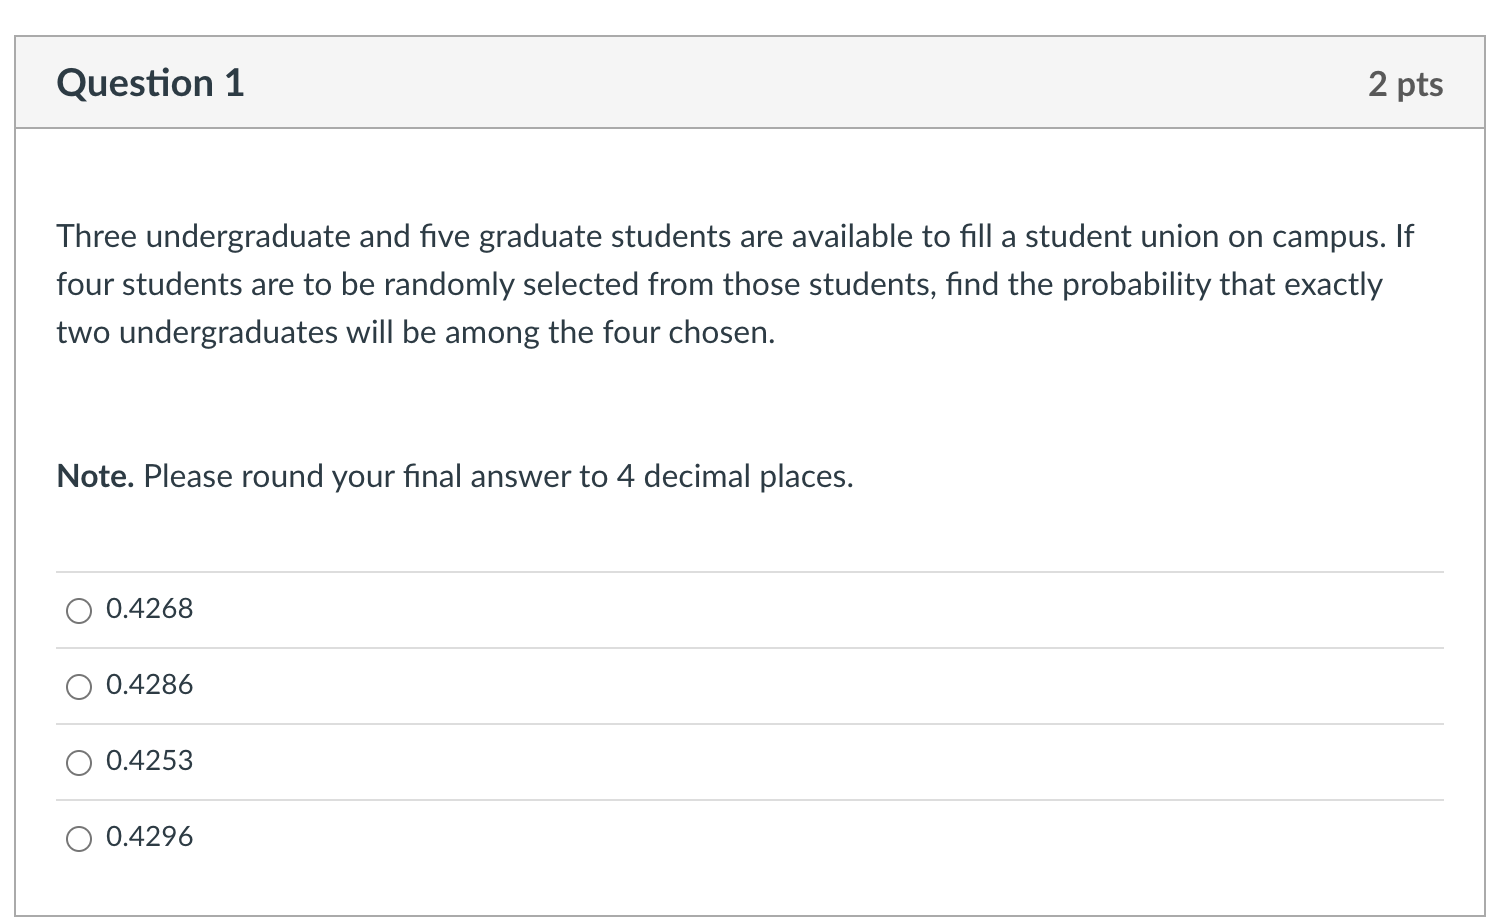Image resolution: width=1498 pixels, height=924 pixels.
Task: Click the answer label reading 0.4253
Action: (x=149, y=761)
